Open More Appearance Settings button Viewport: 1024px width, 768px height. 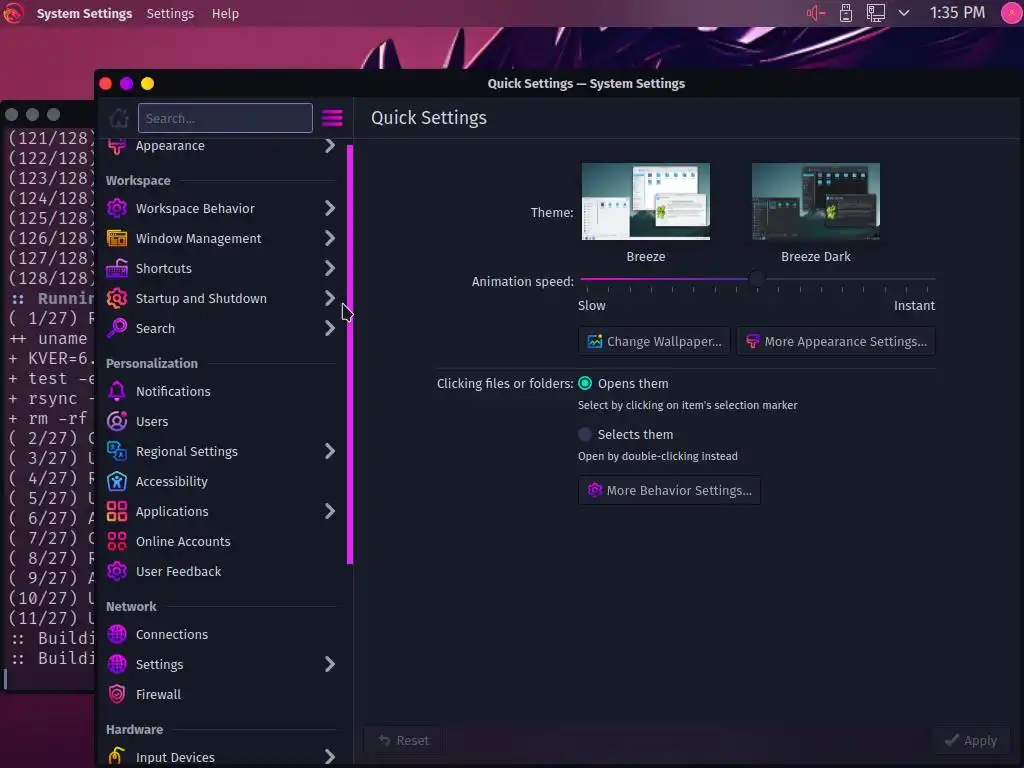tap(836, 342)
